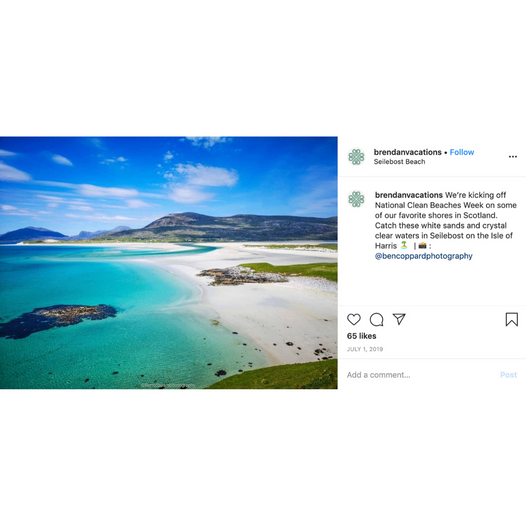Open comments via the speech bubble icon
This screenshot has width=526, height=526.
tap(376, 319)
